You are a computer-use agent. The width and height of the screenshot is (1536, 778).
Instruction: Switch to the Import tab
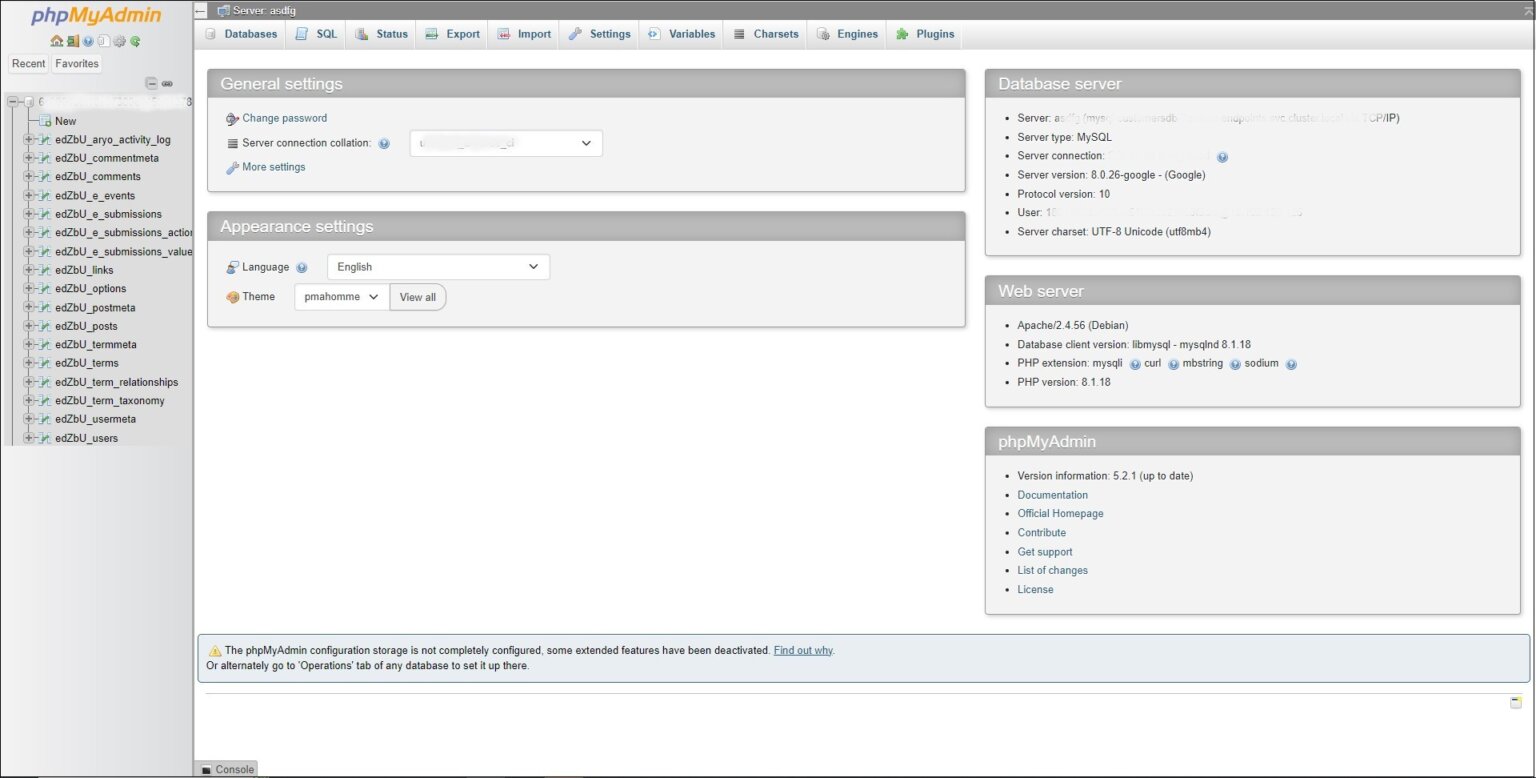click(523, 33)
